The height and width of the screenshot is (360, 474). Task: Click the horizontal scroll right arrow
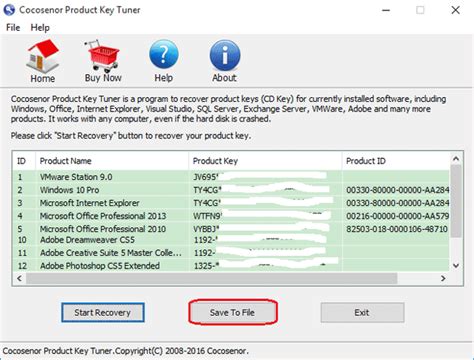(443, 278)
